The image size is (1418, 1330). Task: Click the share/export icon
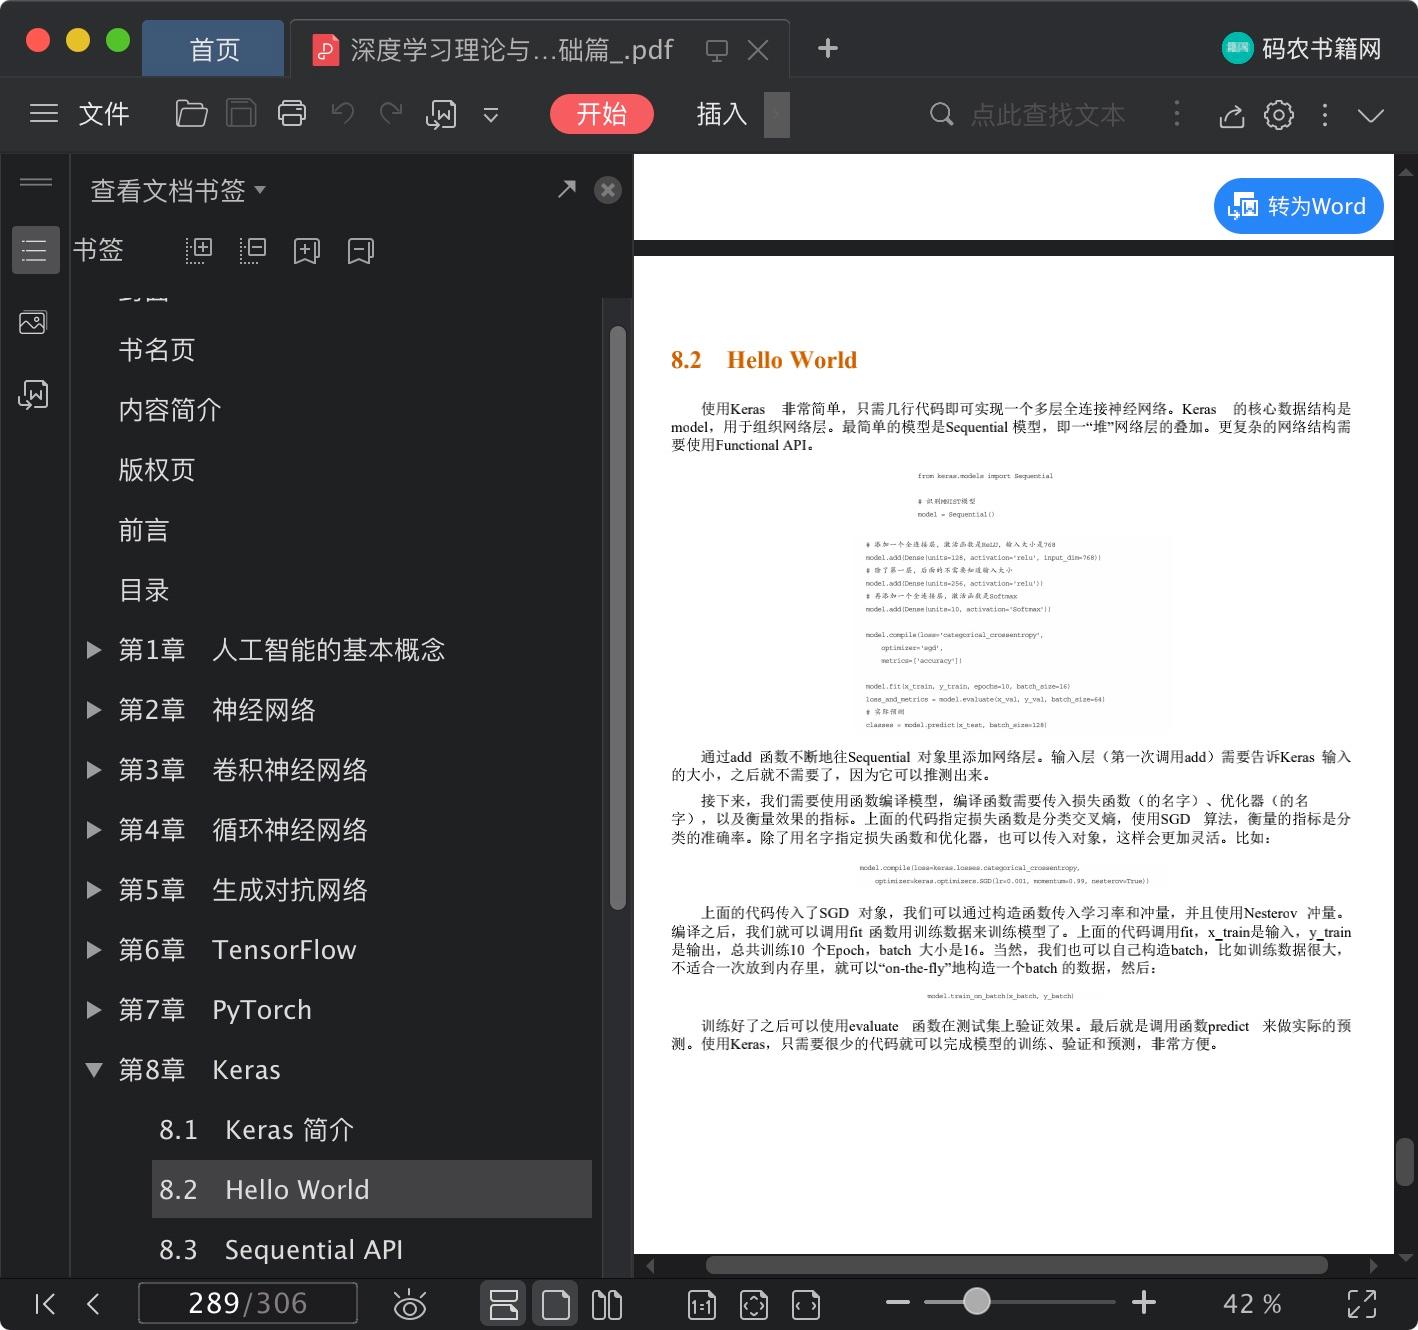[1232, 115]
